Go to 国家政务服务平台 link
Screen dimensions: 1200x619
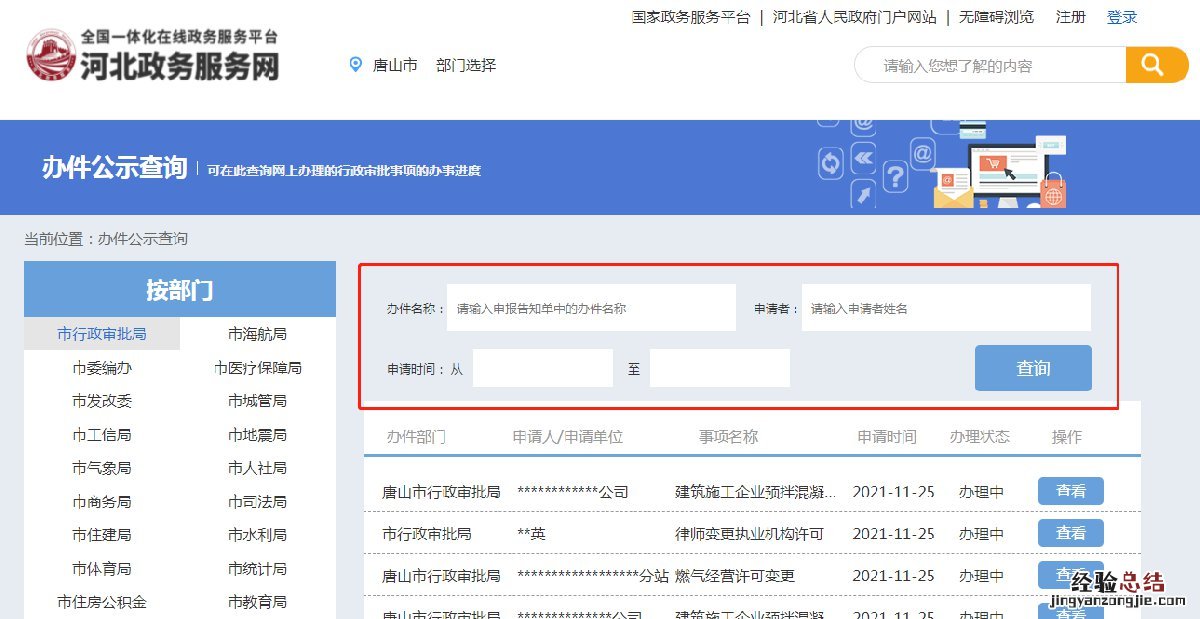[691, 17]
